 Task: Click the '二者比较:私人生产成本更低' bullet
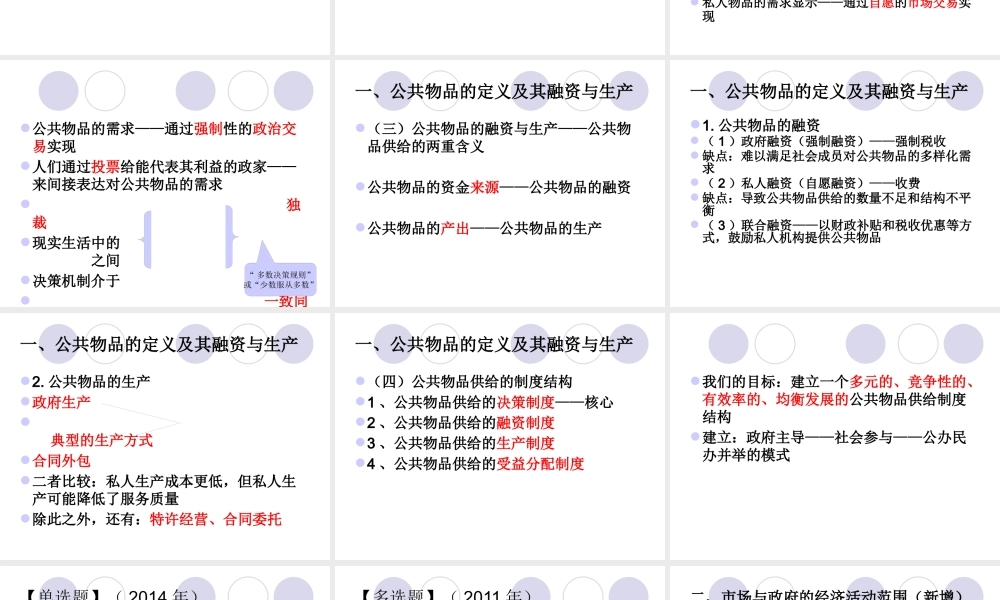165,490
